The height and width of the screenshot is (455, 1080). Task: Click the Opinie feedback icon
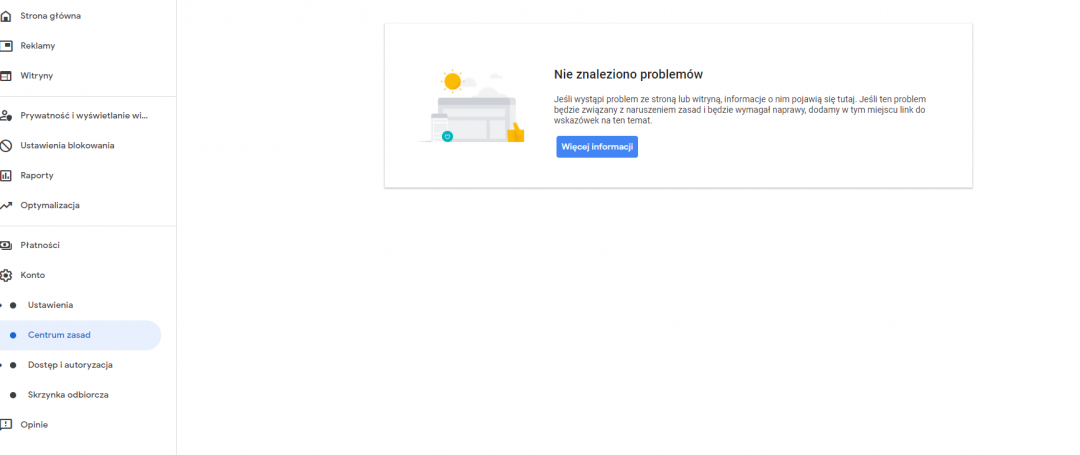tap(5, 425)
